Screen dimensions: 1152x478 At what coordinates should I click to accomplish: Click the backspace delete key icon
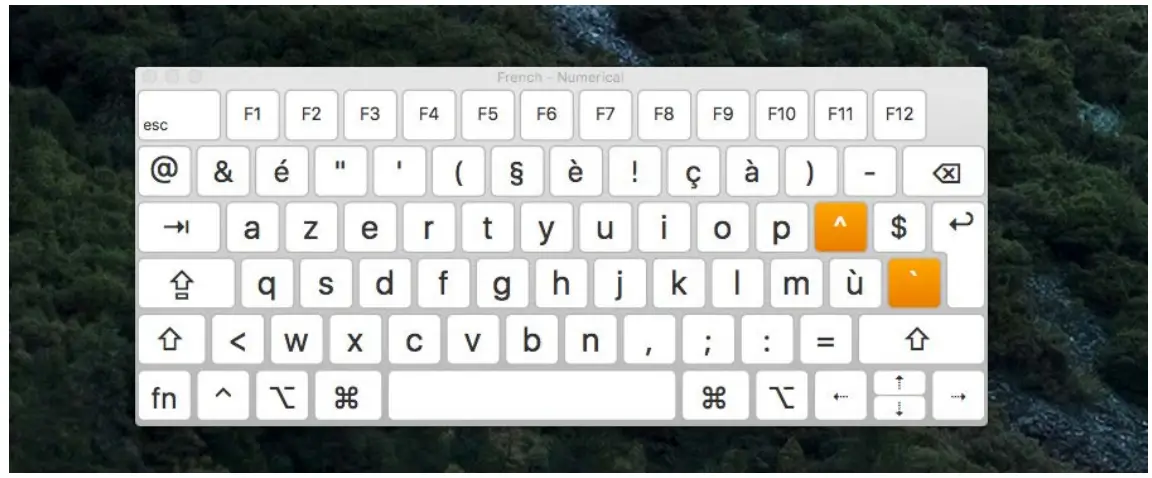(944, 172)
